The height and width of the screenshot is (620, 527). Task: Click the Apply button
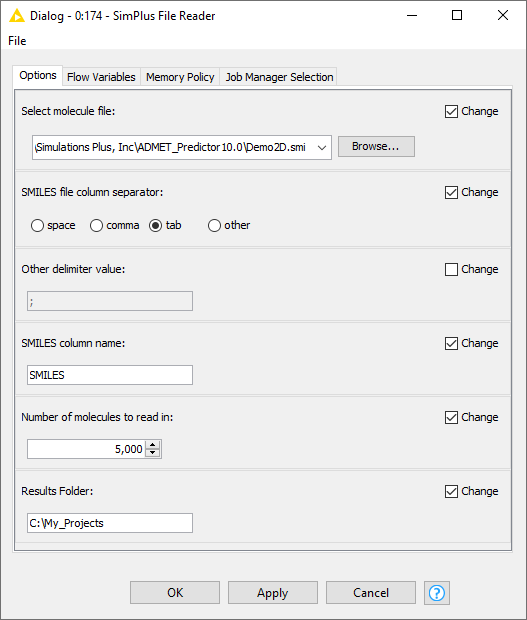(x=273, y=592)
